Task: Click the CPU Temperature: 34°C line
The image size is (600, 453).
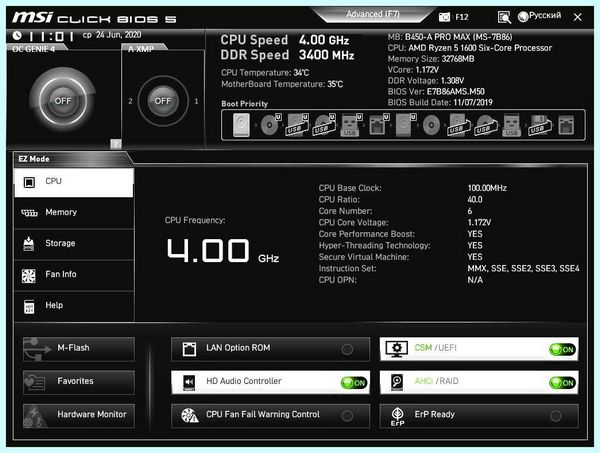Action: pyautogui.click(x=265, y=73)
